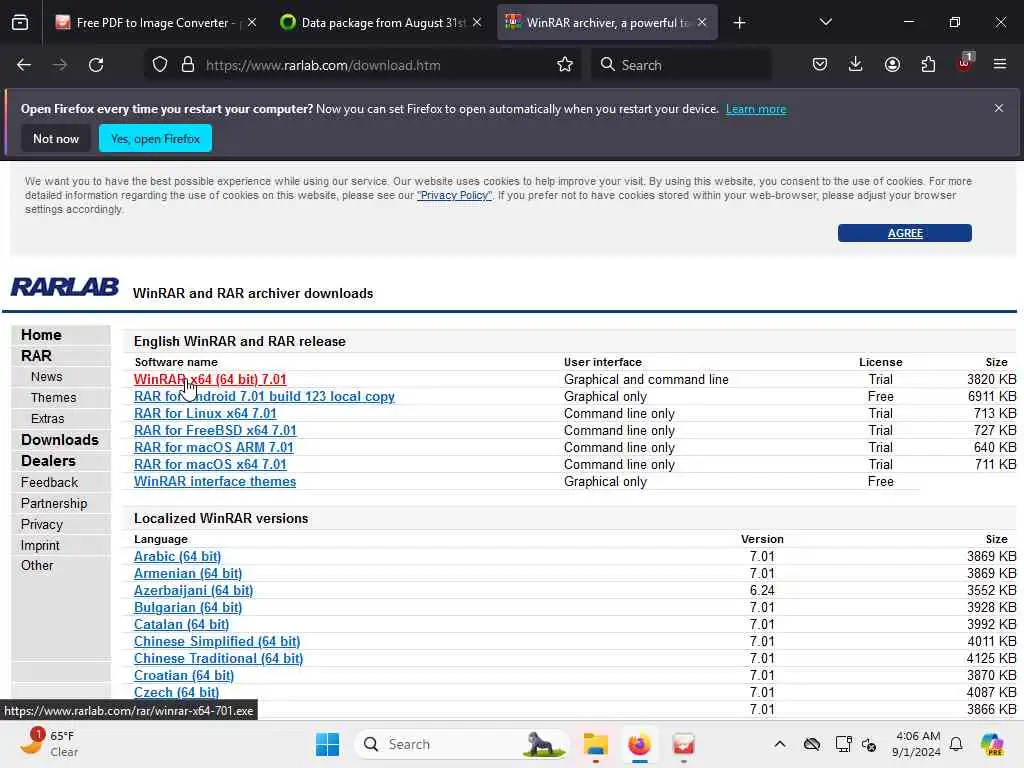Open the weather widget showing 65°F
Screen dimensions: 1024x768
coord(49,743)
